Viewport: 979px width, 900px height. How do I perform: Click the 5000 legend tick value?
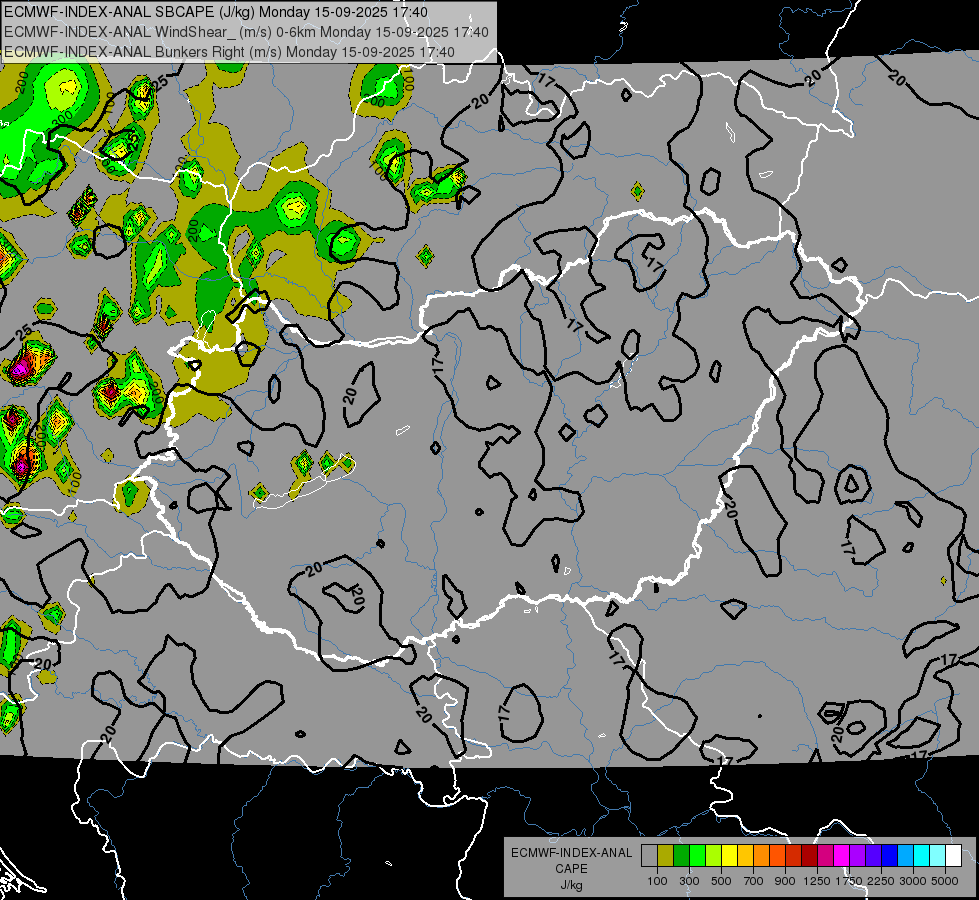click(x=945, y=881)
